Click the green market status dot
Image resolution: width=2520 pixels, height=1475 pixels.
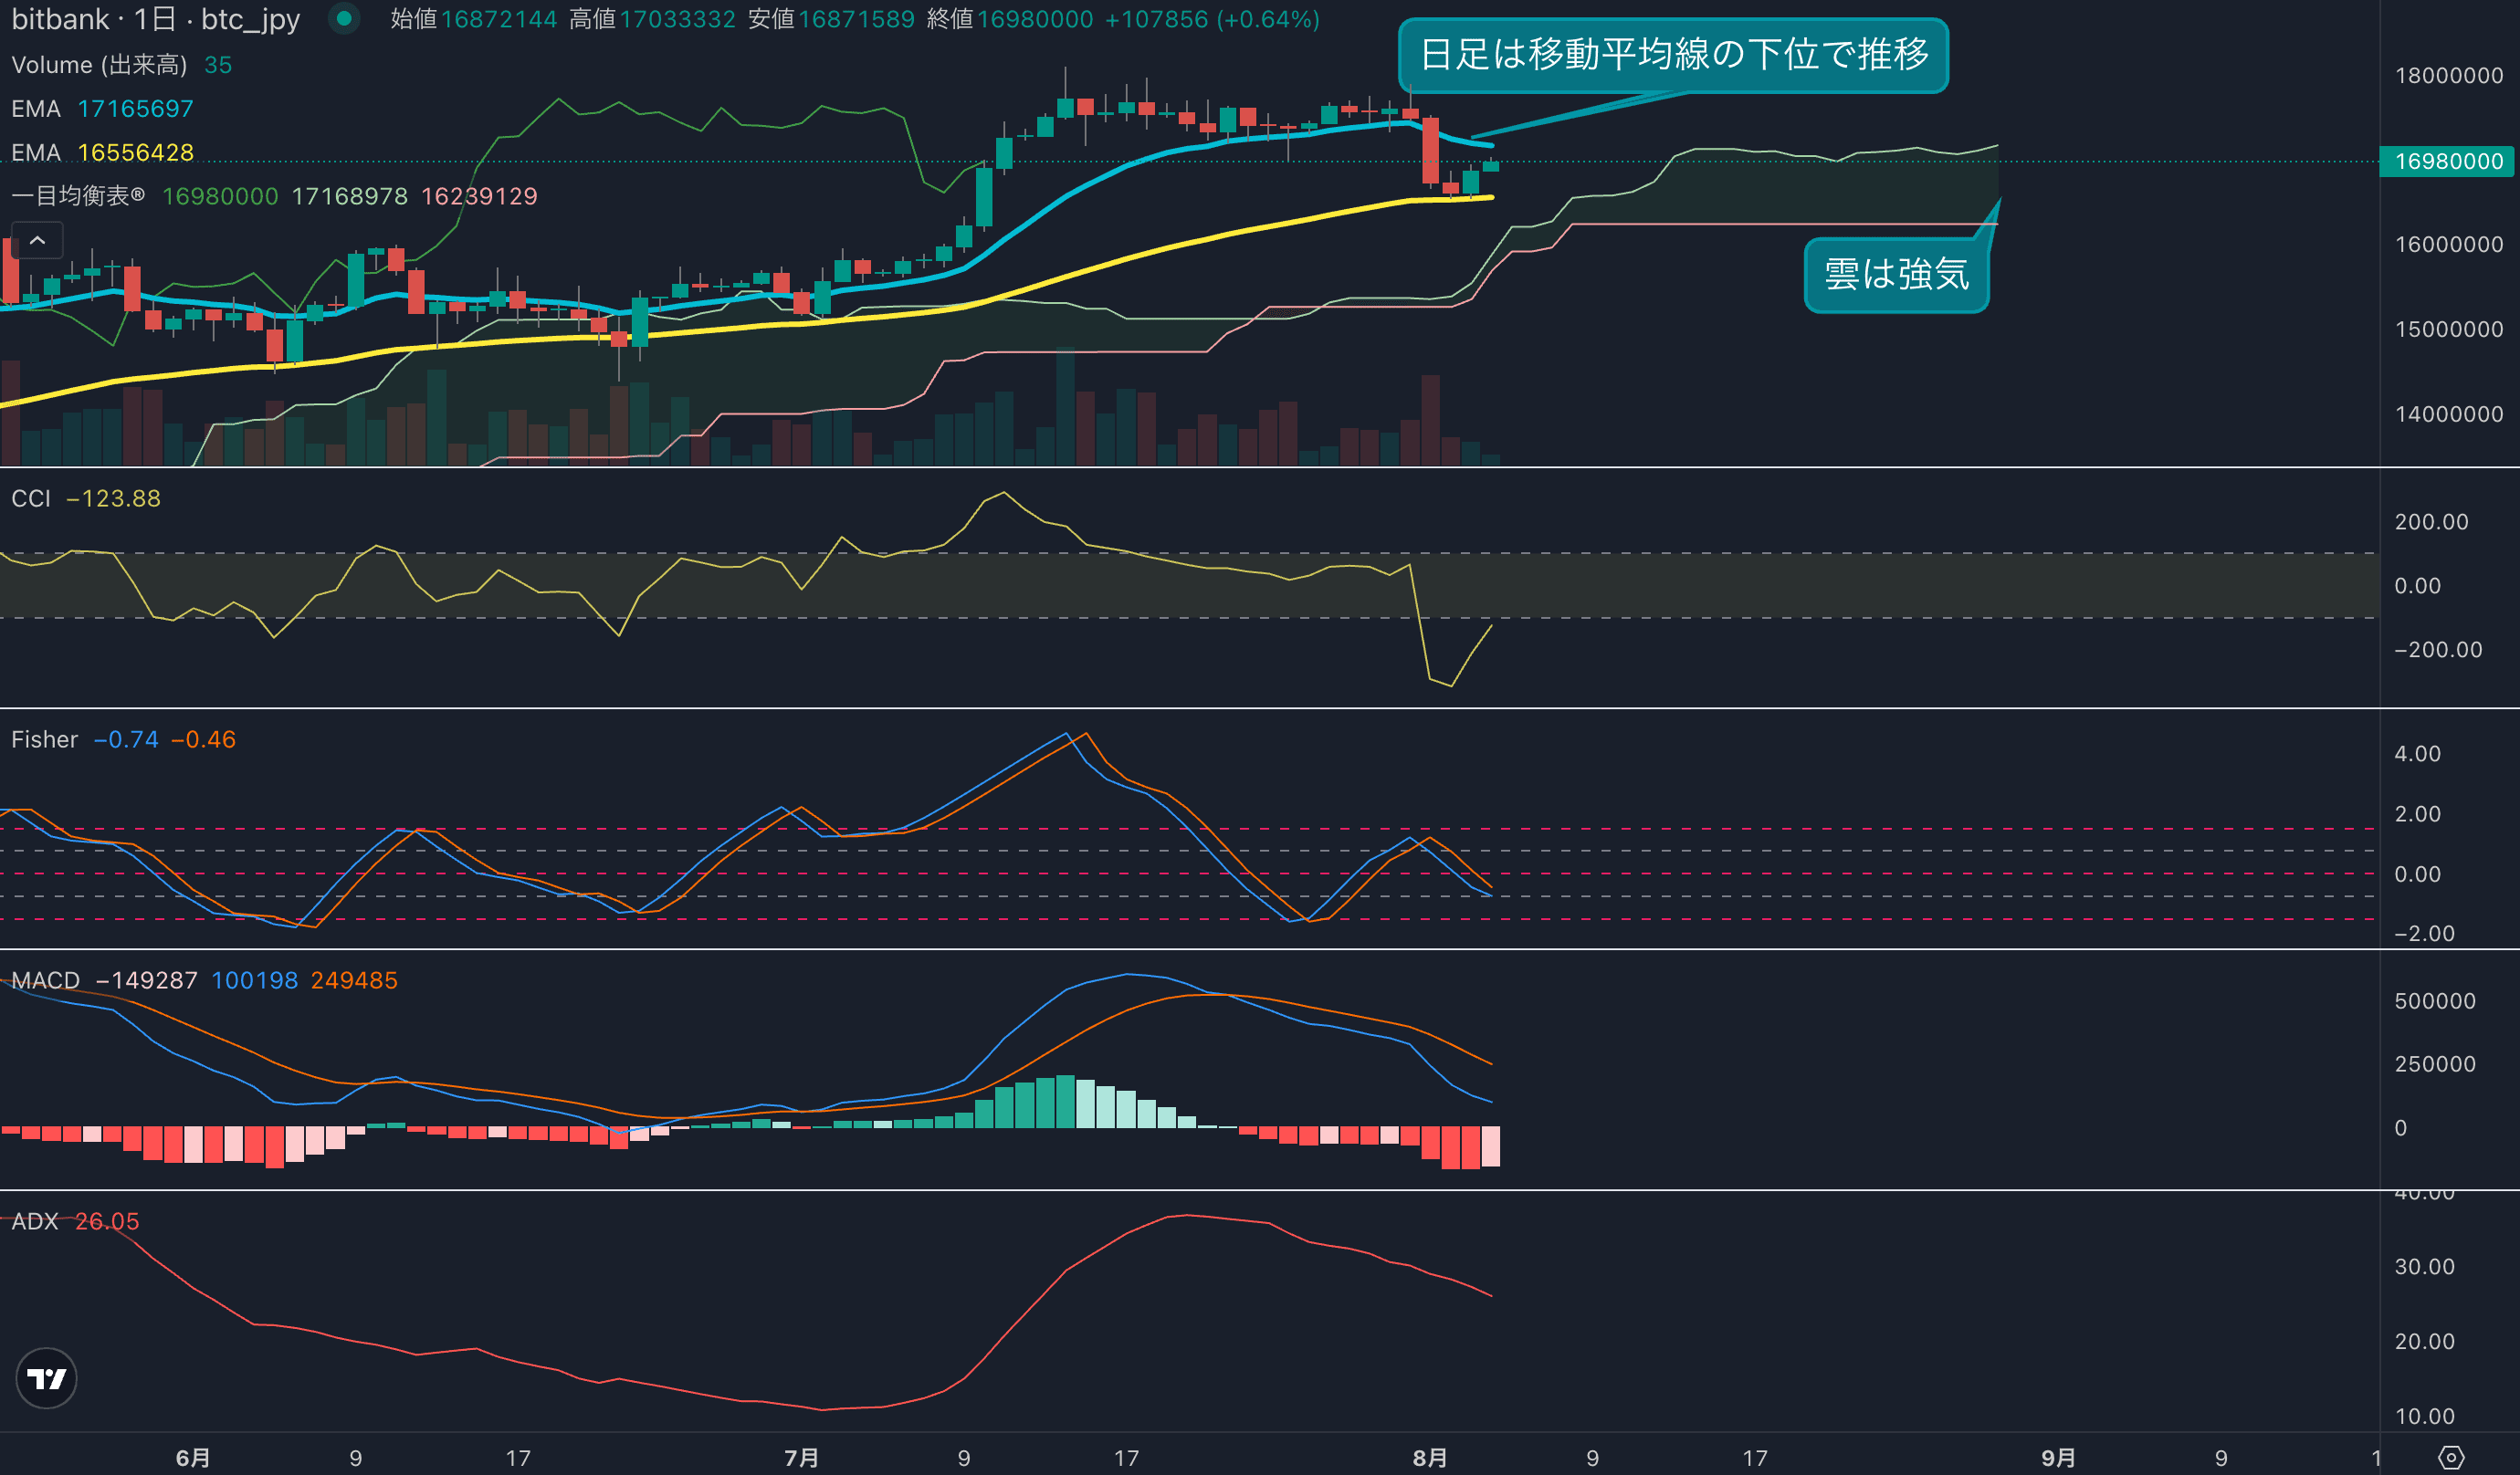(x=344, y=18)
